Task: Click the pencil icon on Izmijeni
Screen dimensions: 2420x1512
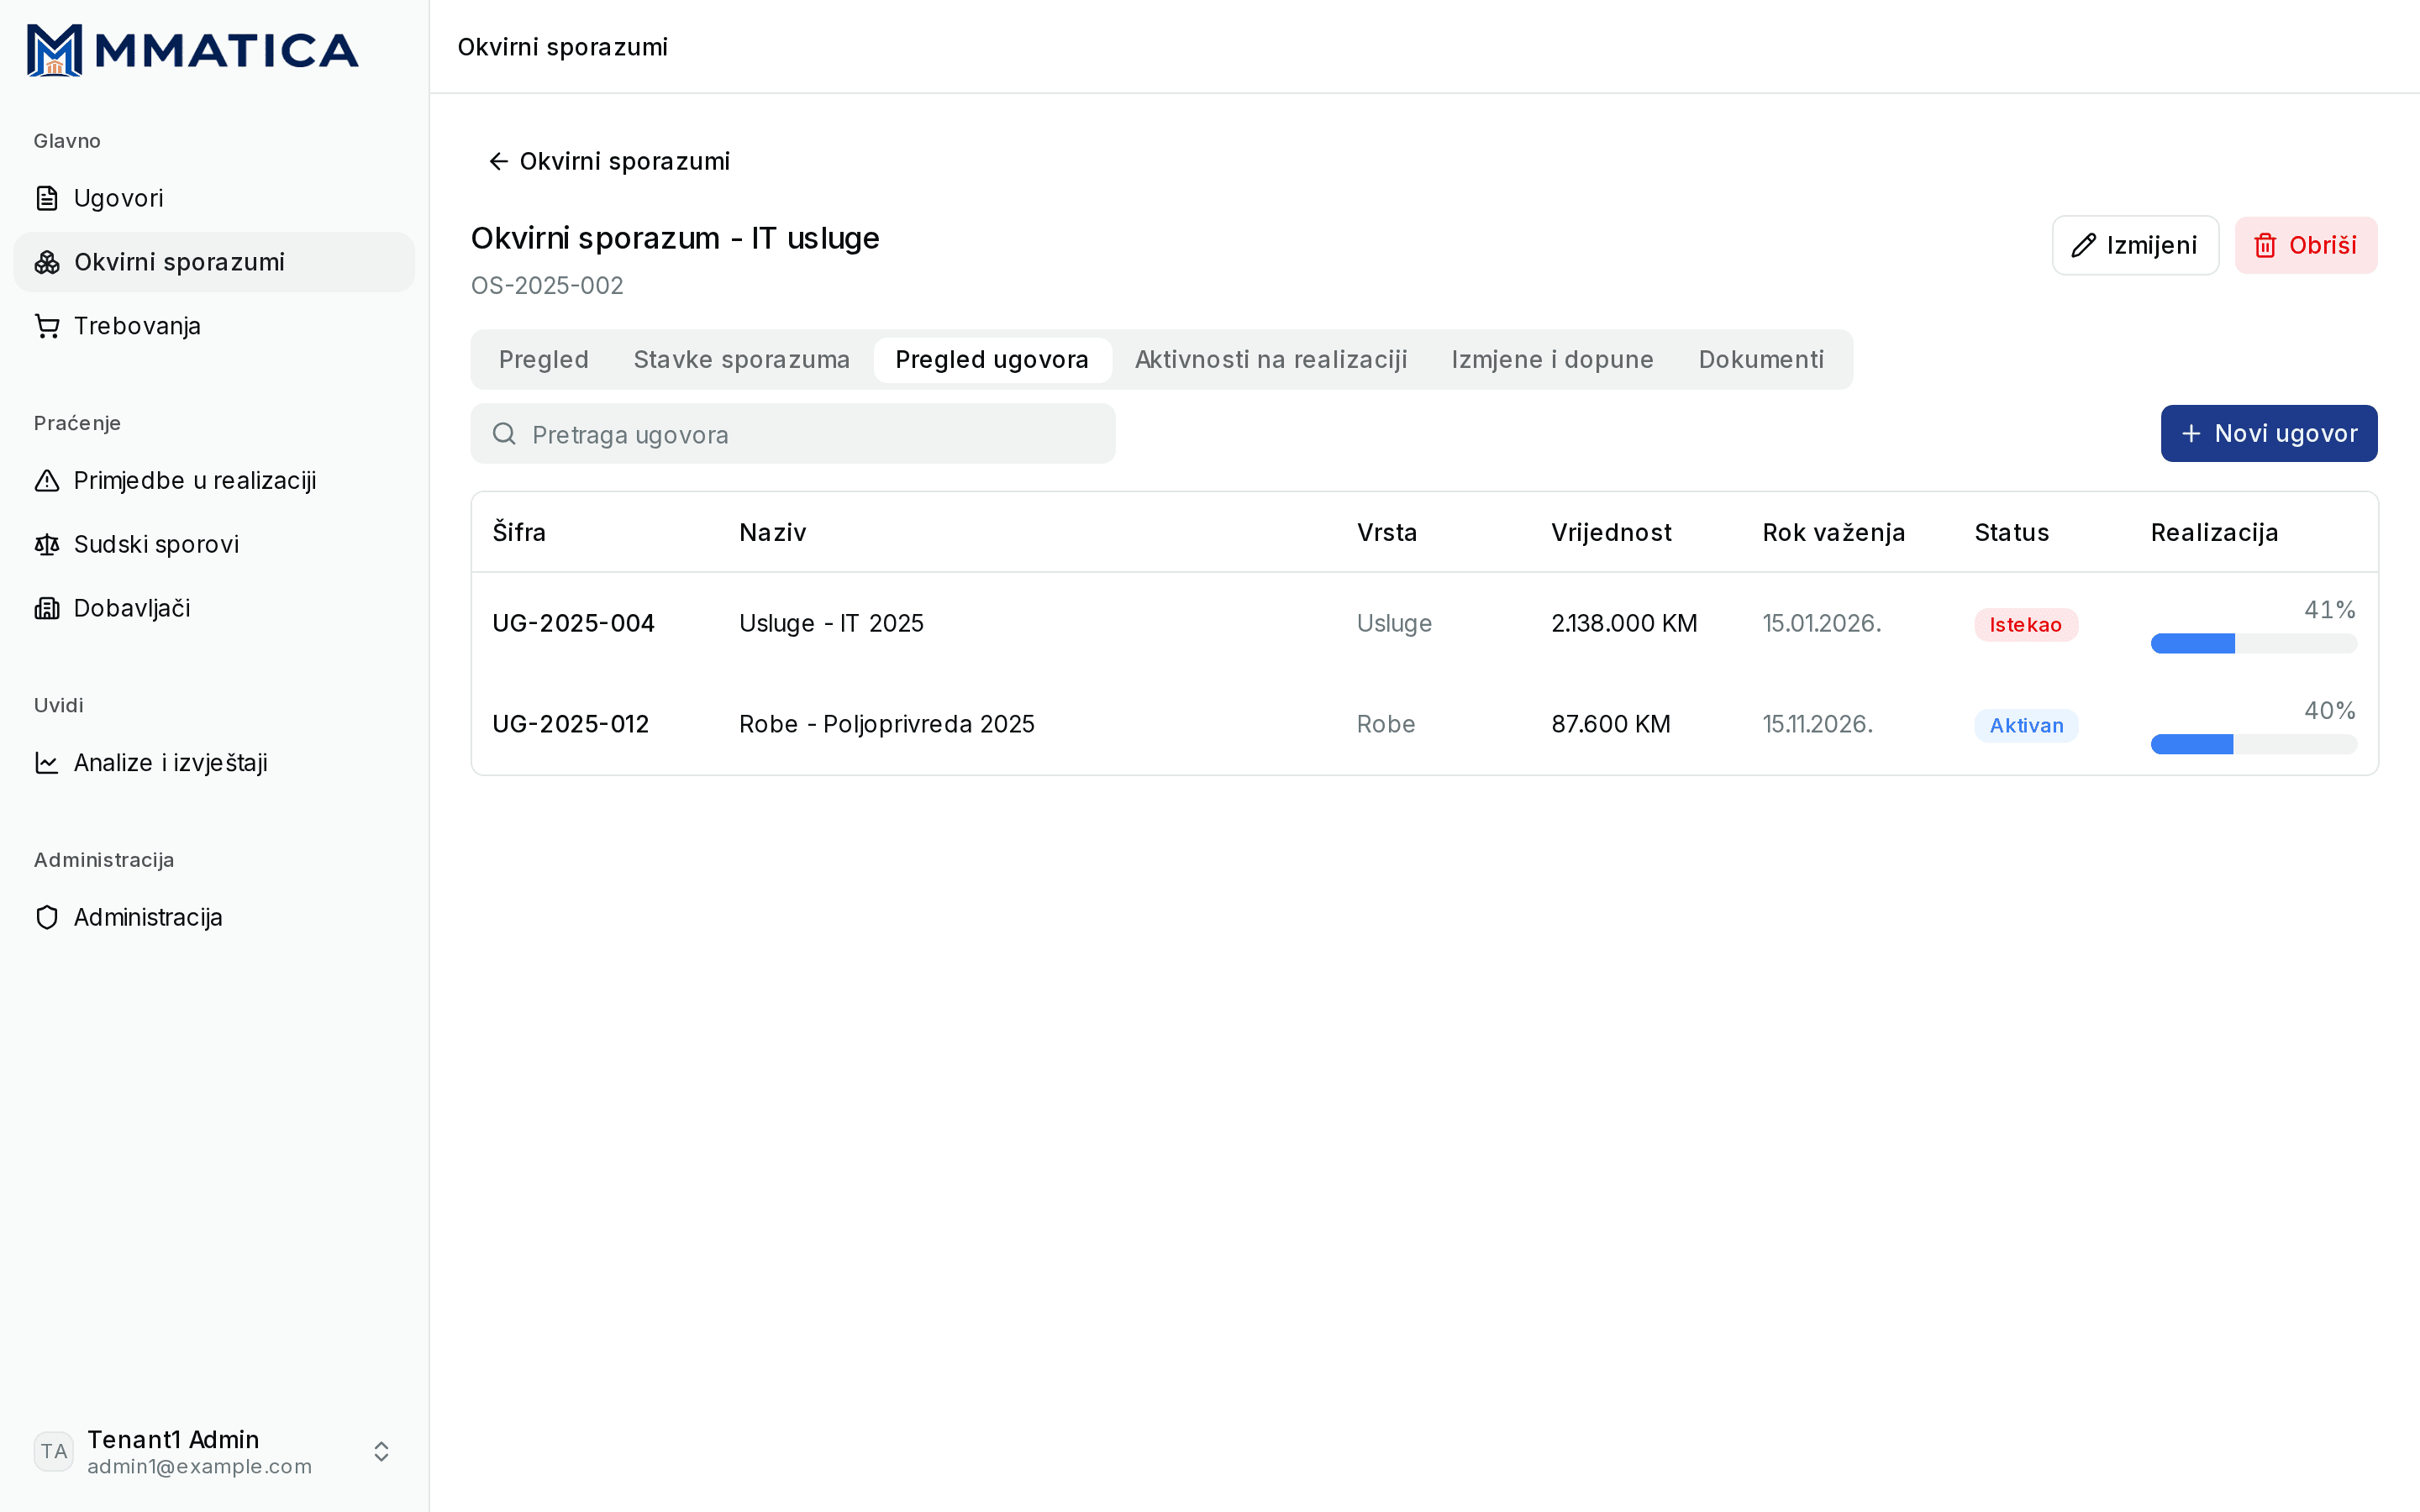Action: point(2083,245)
